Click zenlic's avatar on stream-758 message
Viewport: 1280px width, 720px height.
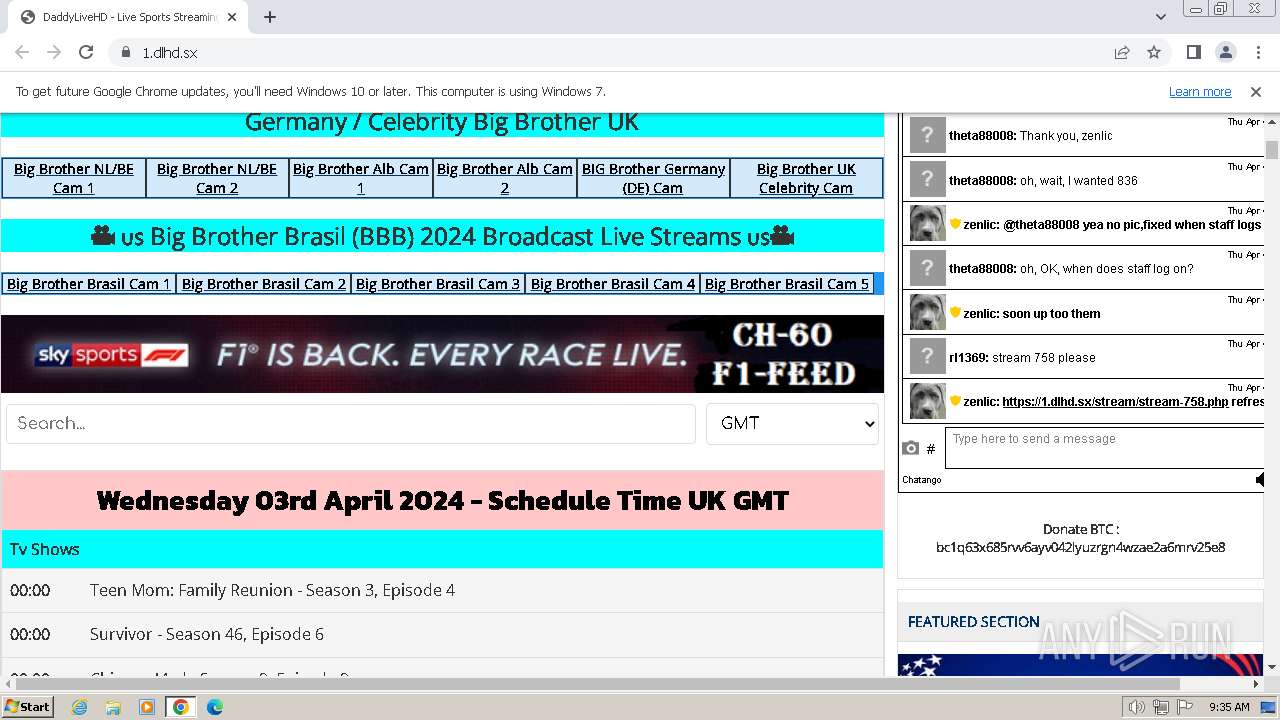pyautogui.click(x=927, y=401)
